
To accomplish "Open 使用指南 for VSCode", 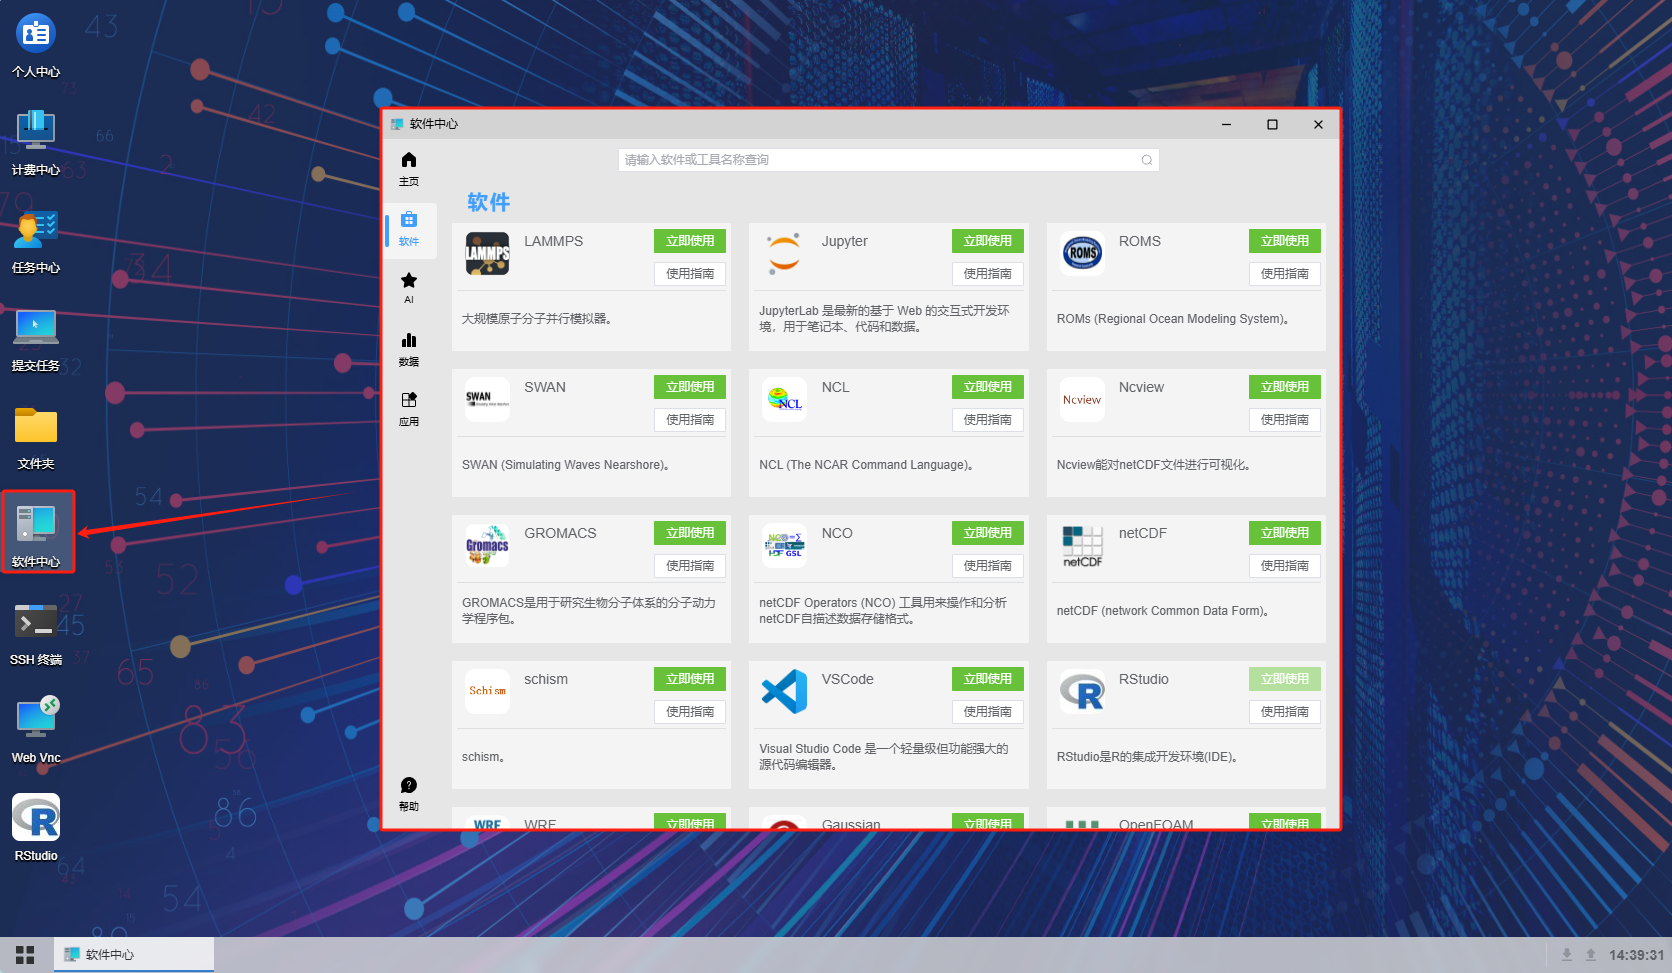I will pyautogui.click(x=988, y=712).
